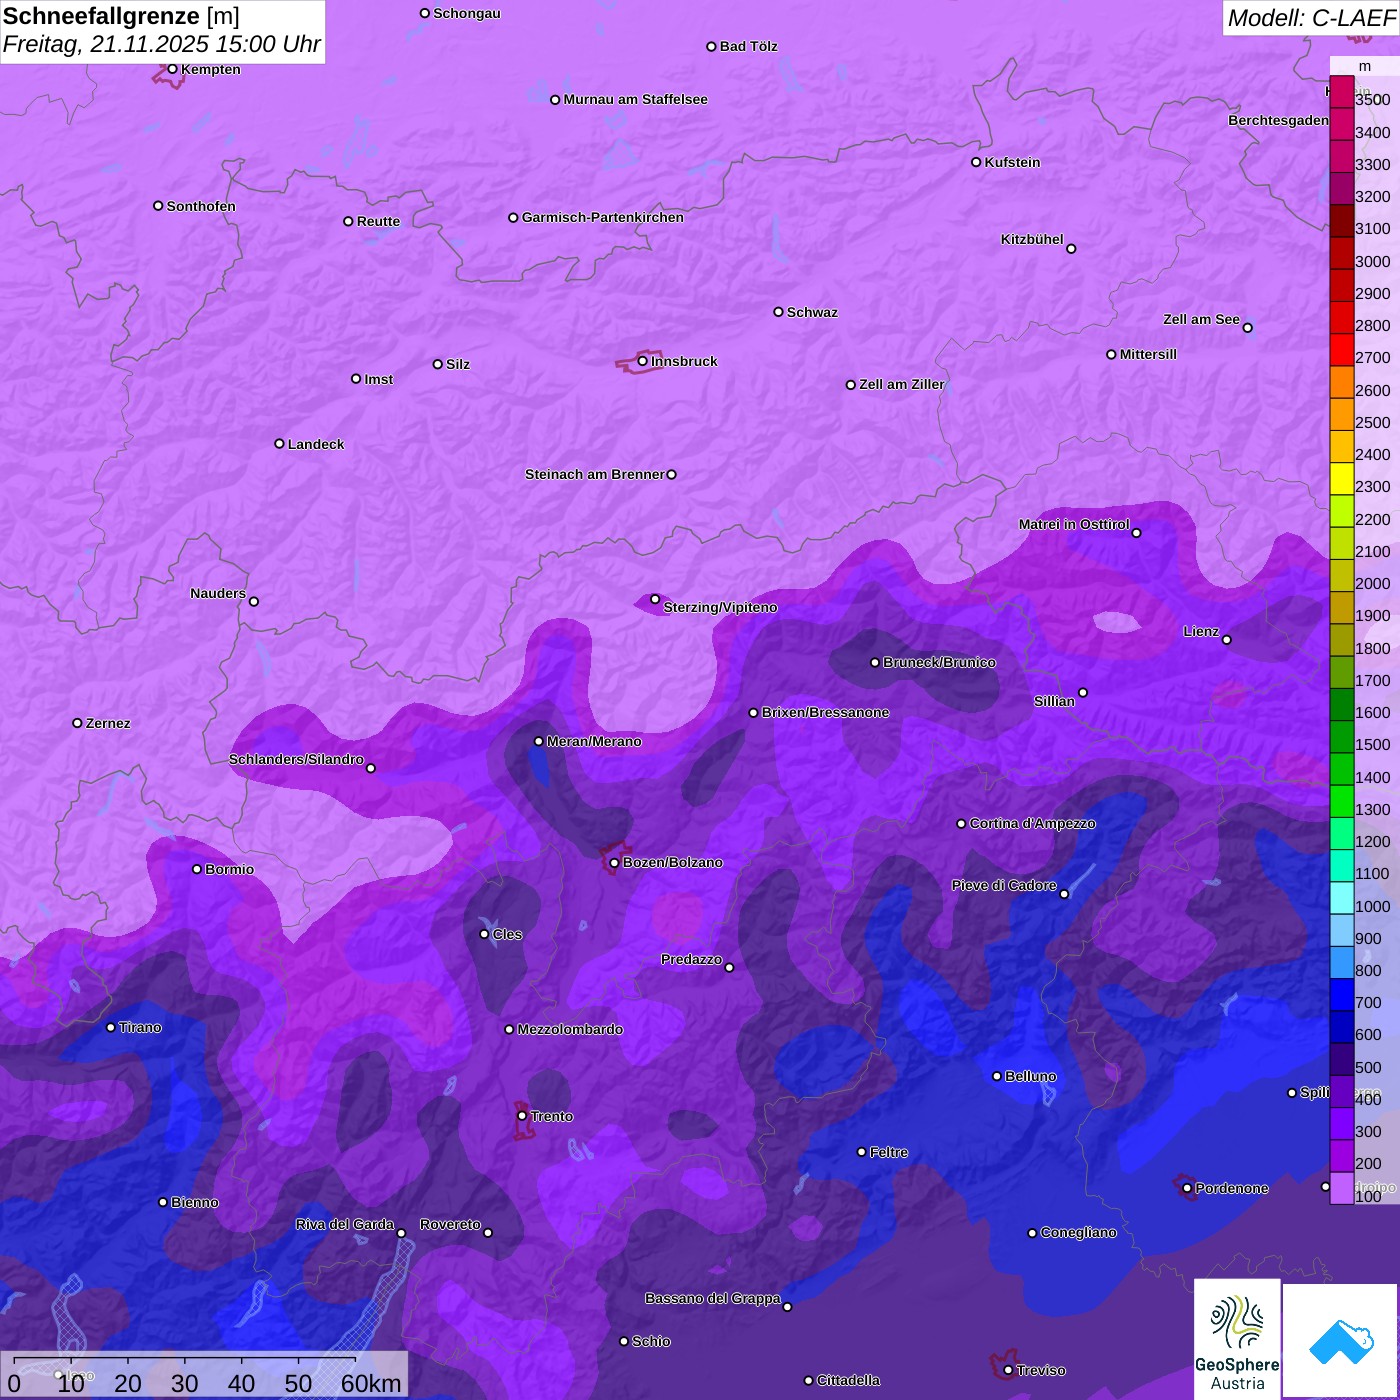Select the light cyan legend color swatch
1400x1400 pixels.
tap(1342, 897)
